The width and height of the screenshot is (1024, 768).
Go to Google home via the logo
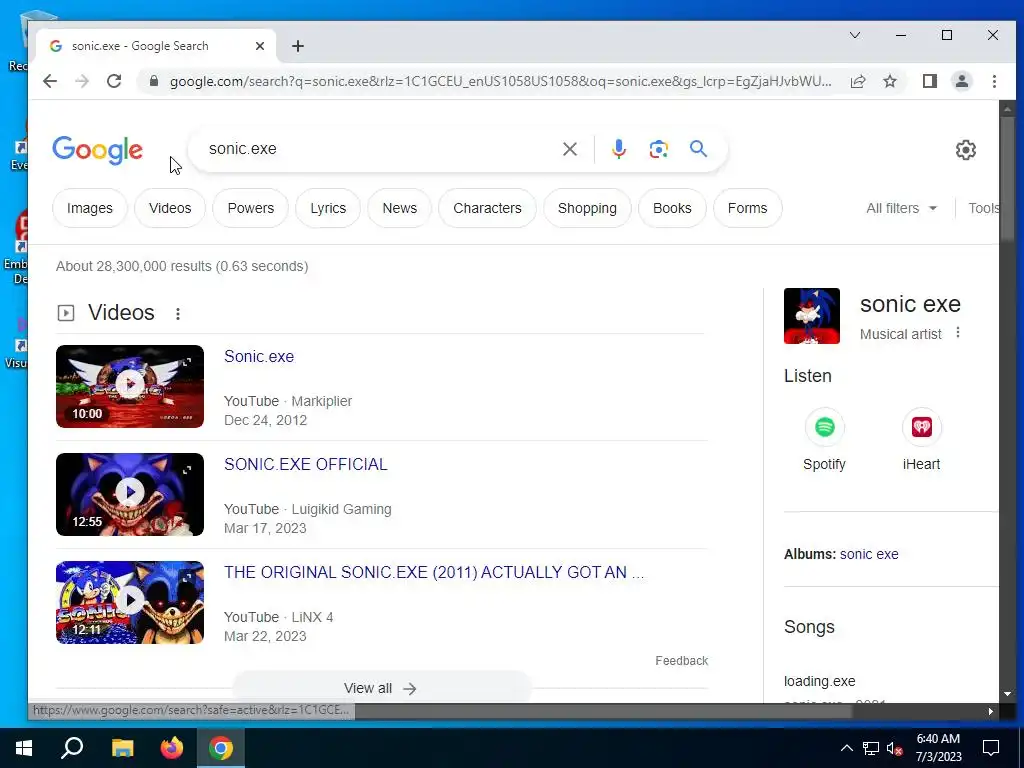point(97,150)
